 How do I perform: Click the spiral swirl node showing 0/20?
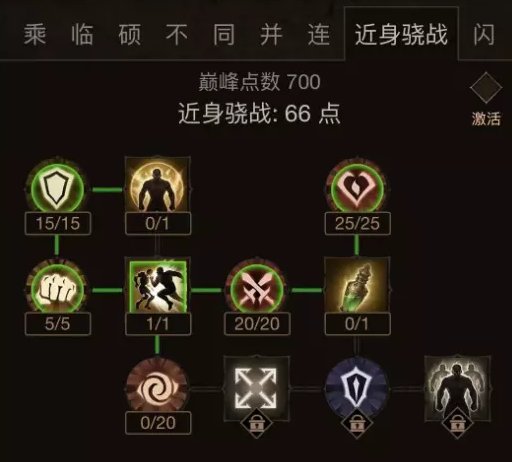click(x=157, y=389)
